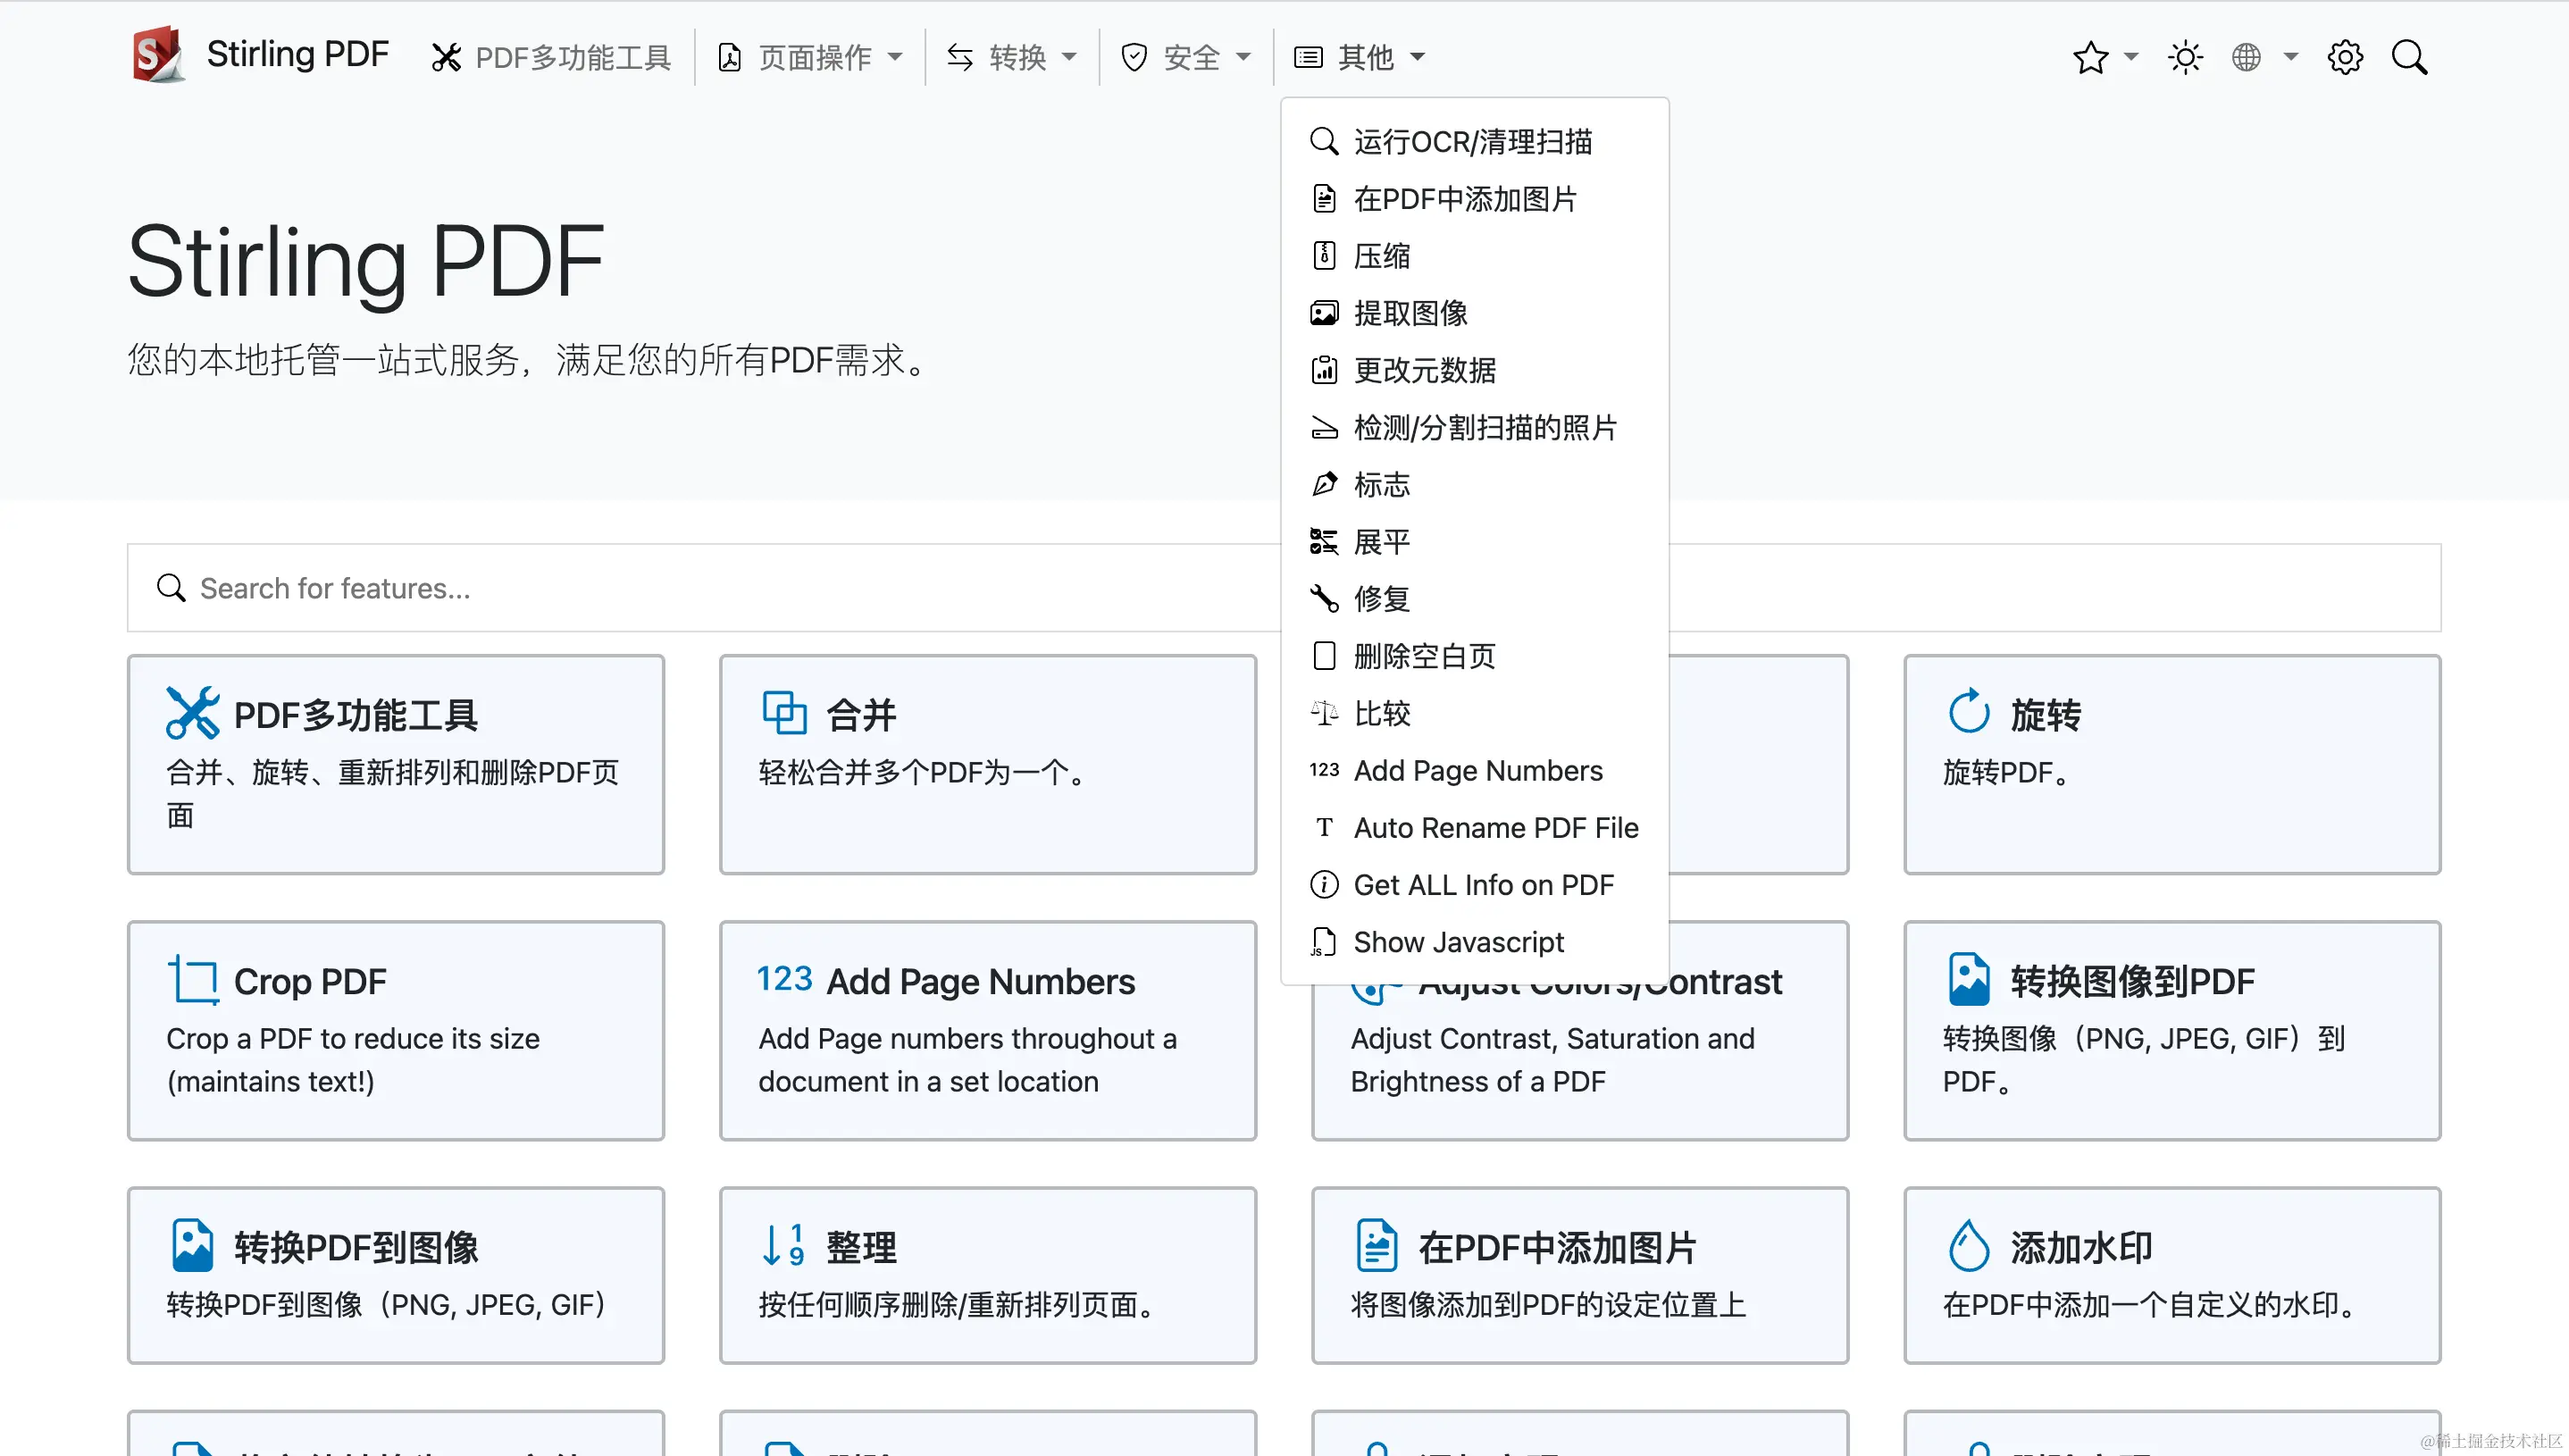Image resolution: width=2569 pixels, height=1456 pixels.
Task: Click the OCR magnifier icon in menu
Action: click(1324, 141)
